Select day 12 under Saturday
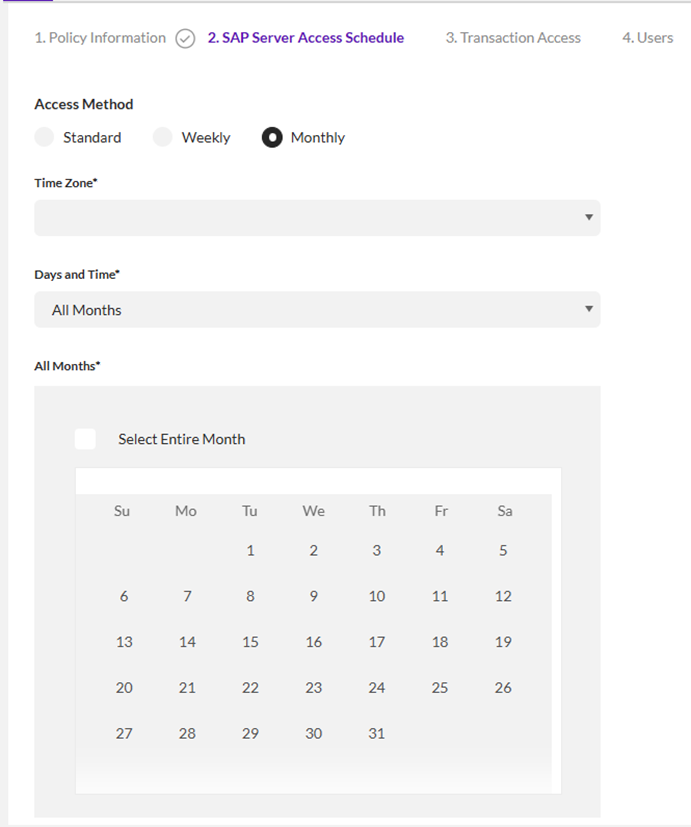 [x=503, y=596]
